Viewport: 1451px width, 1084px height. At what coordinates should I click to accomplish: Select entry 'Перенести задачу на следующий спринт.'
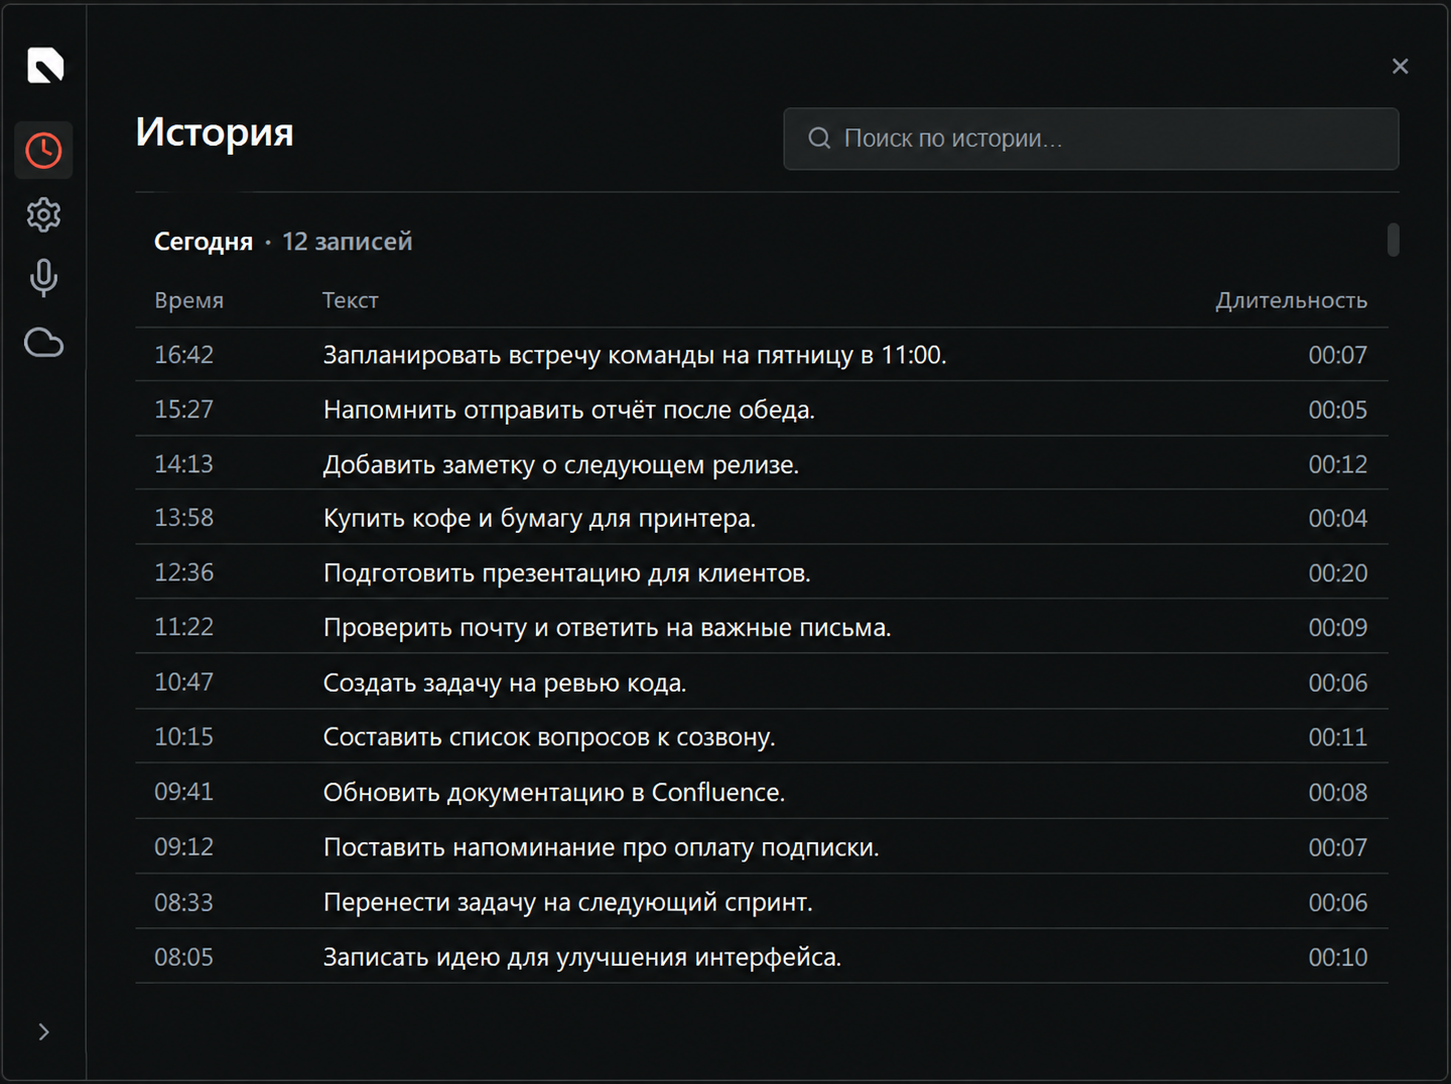coord(762,902)
